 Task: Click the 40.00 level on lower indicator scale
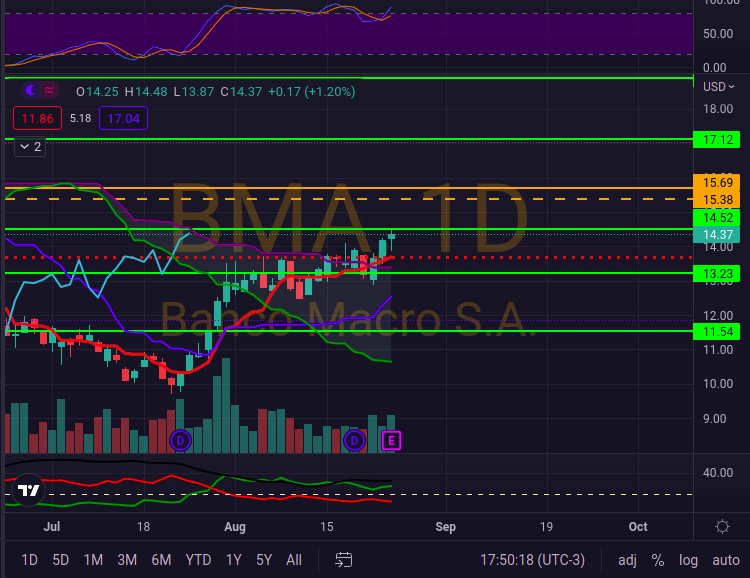718,473
